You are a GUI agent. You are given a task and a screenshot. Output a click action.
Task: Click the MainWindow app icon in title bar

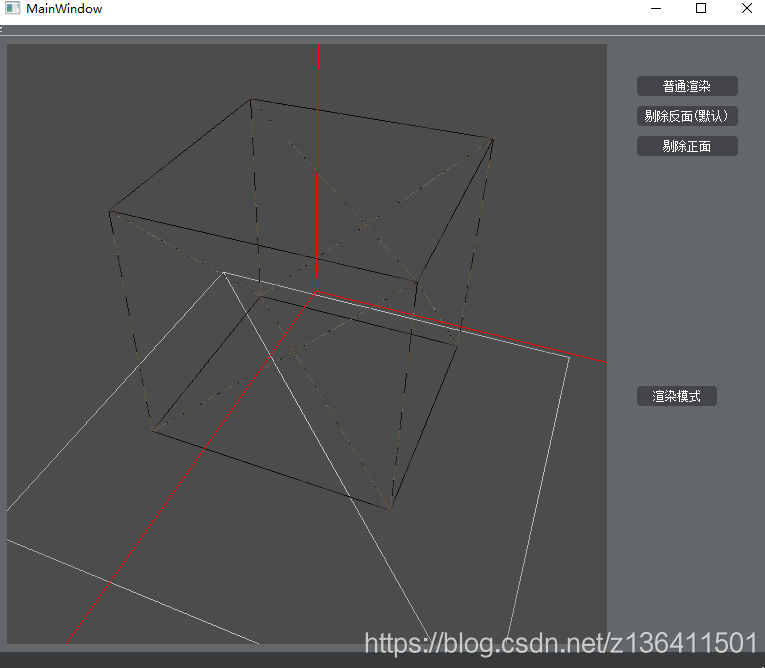tap(12, 8)
